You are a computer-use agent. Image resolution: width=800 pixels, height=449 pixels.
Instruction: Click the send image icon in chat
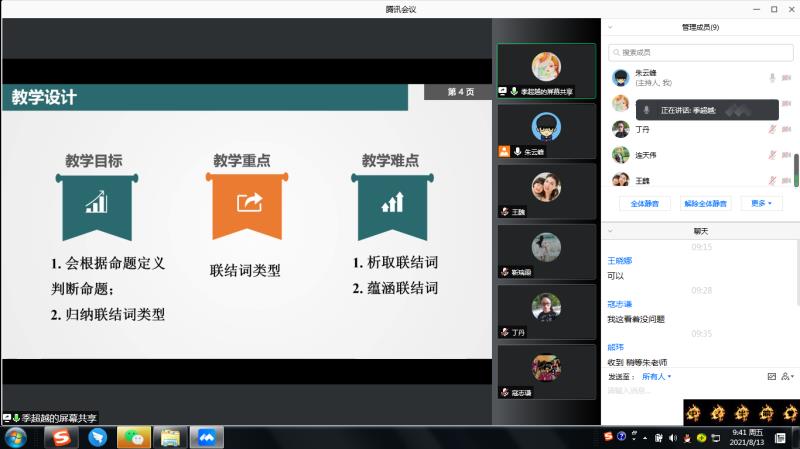(x=771, y=377)
